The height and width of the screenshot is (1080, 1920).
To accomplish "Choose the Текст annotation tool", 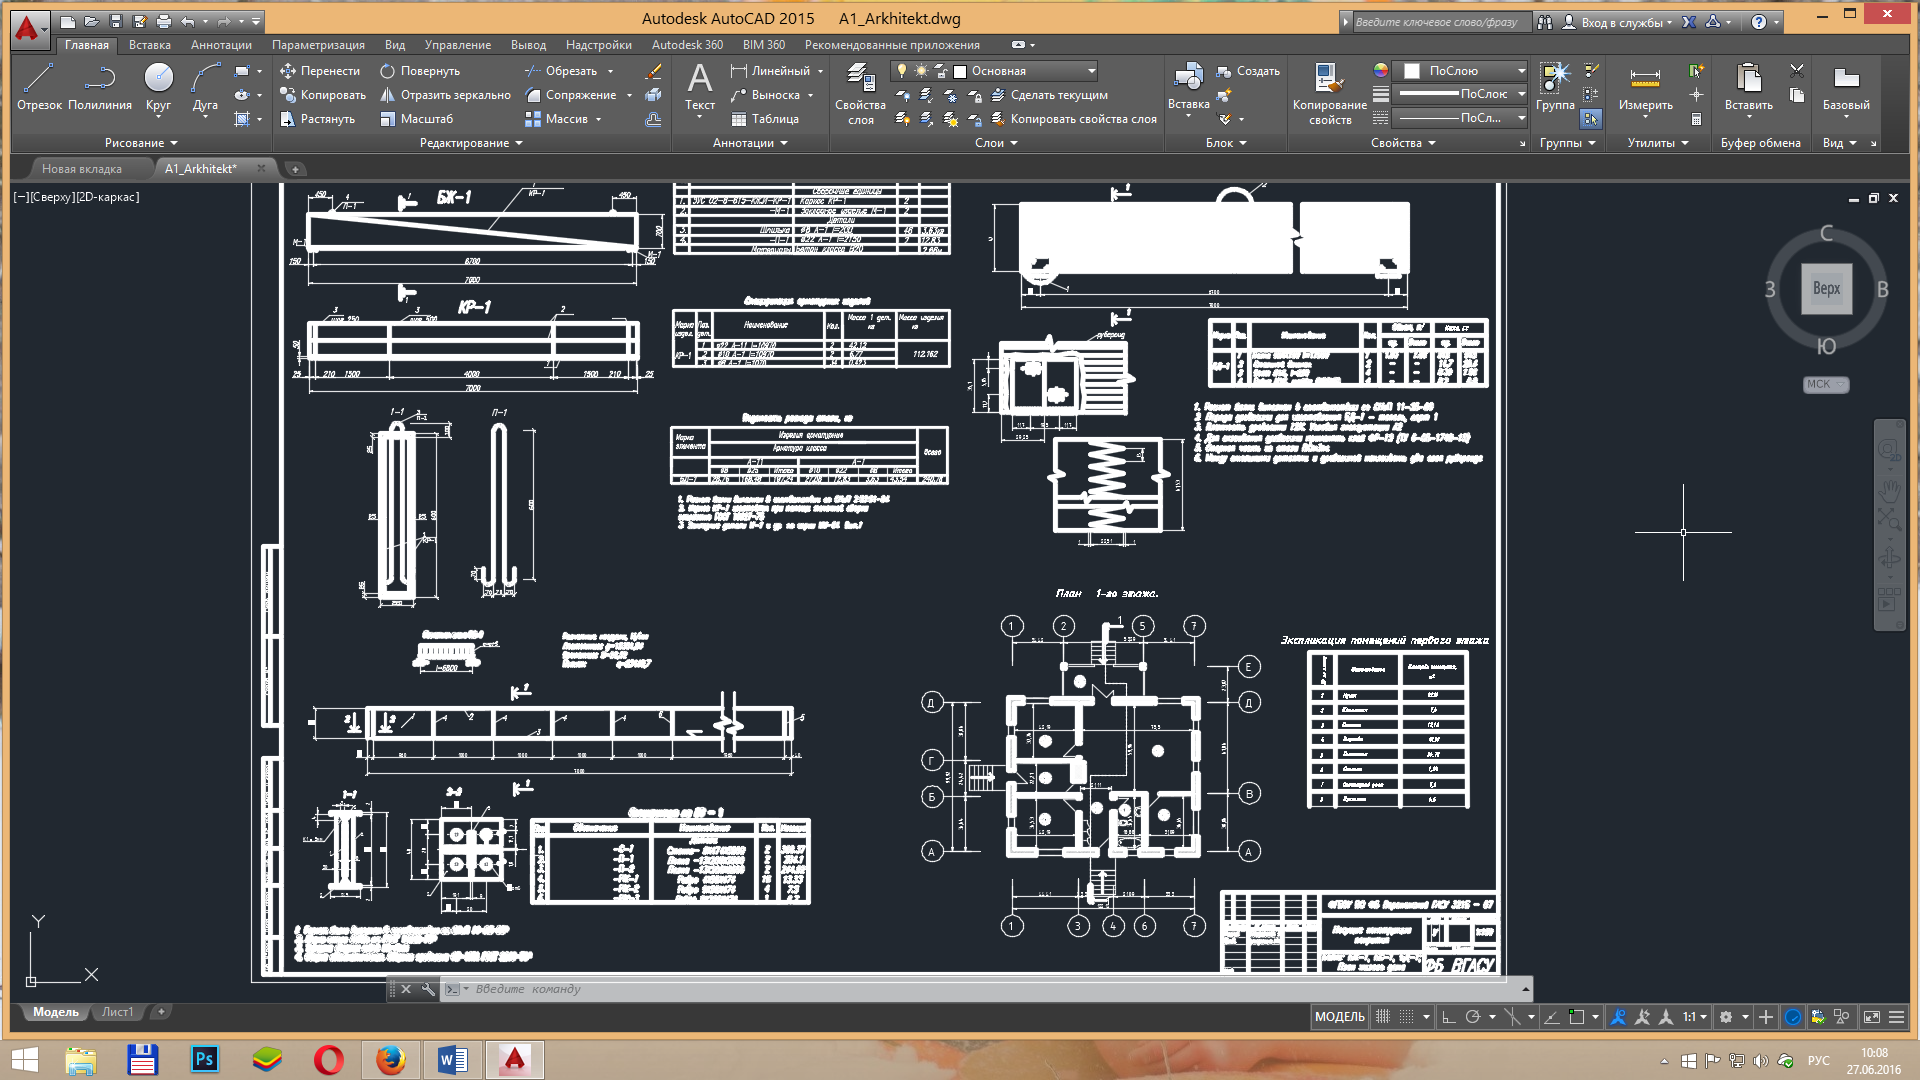I will coord(700,86).
